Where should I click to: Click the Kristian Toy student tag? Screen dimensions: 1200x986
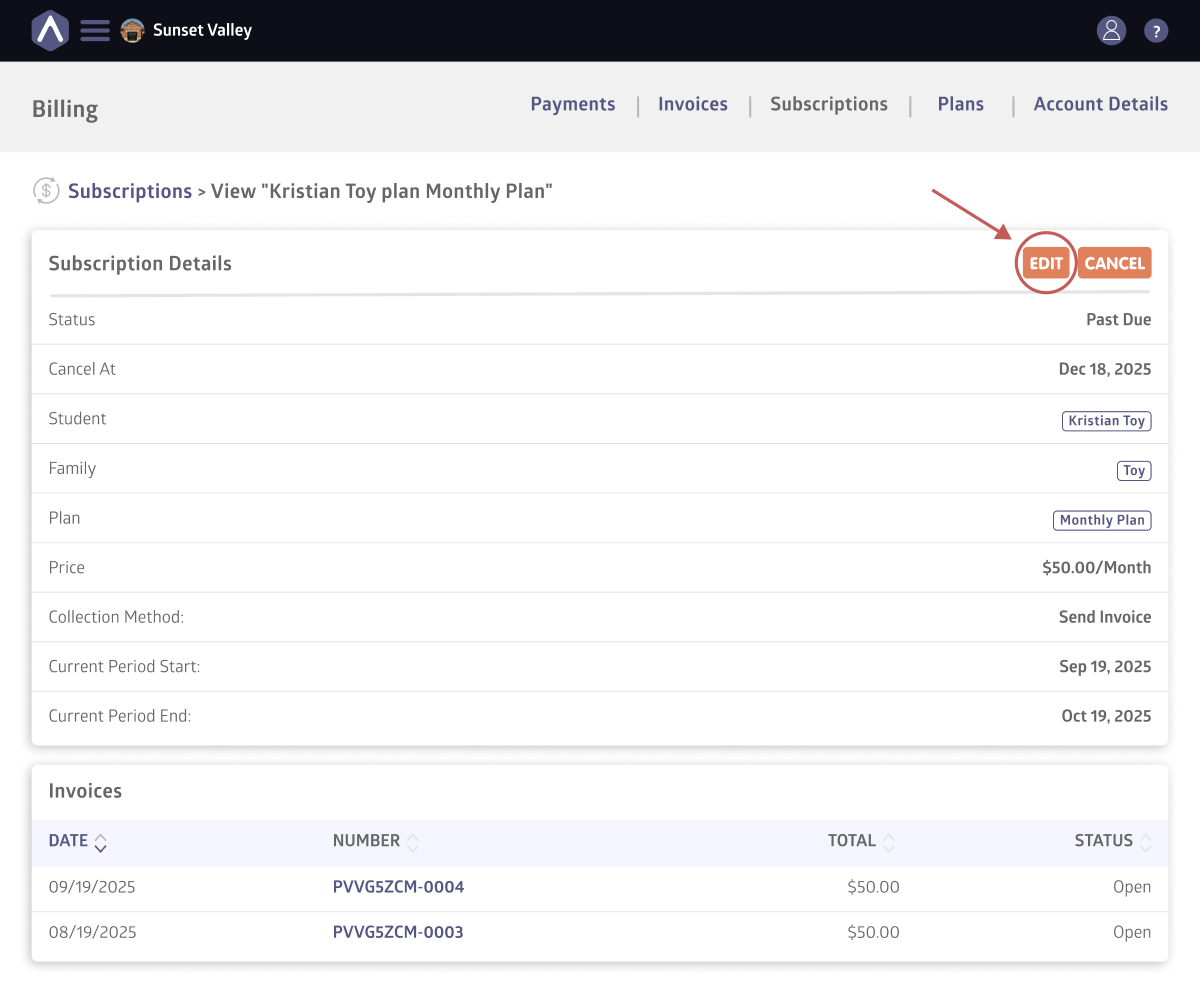coord(1106,421)
